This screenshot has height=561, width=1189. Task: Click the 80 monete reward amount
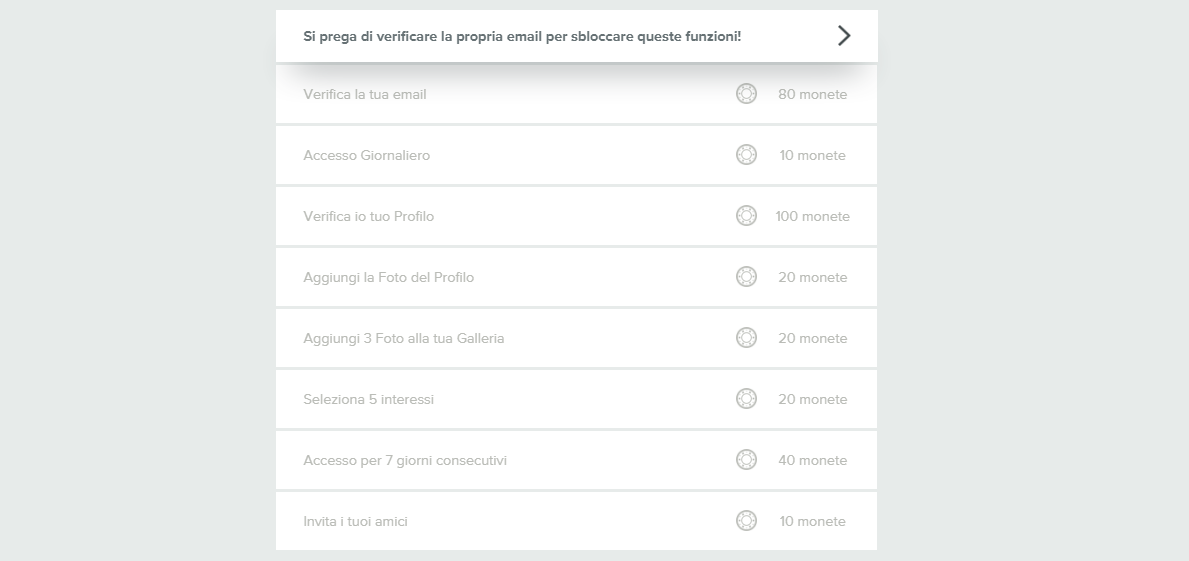pyautogui.click(x=812, y=95)
